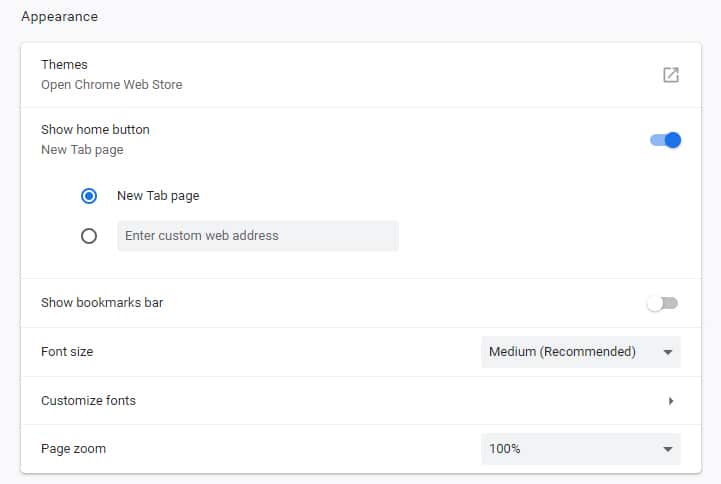
Task: Click the Themes external link icon
Action: point(671,75)
